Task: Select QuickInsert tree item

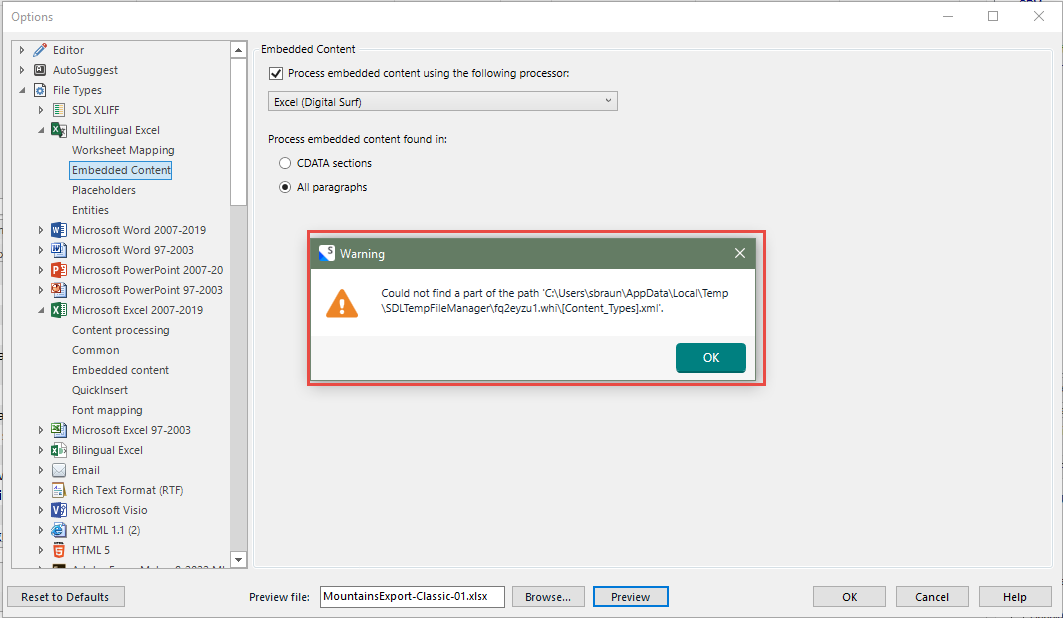Action: 100,390
